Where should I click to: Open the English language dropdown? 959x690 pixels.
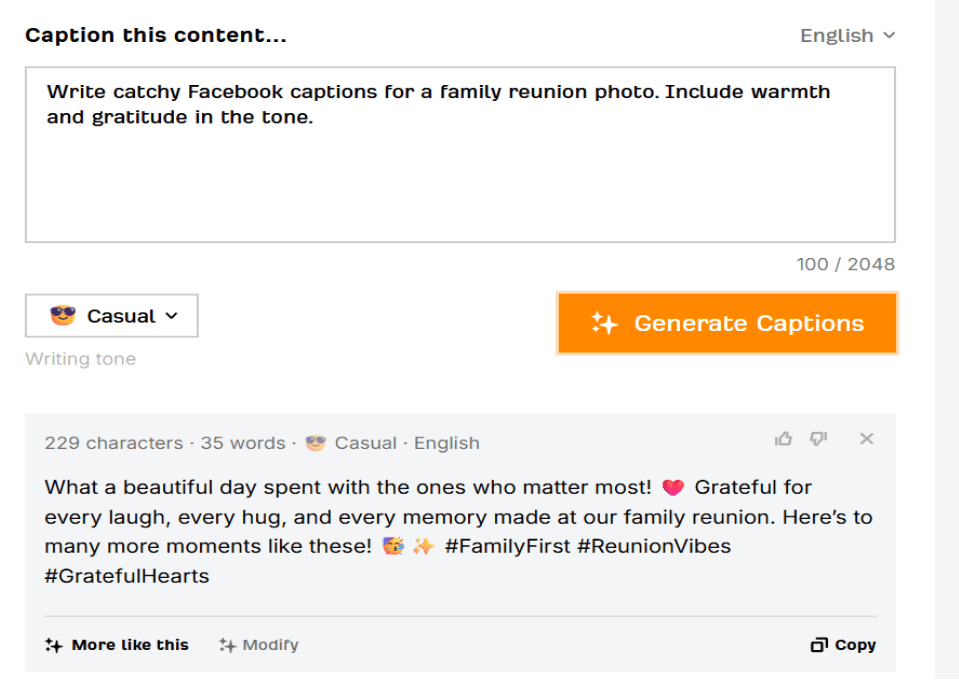click(847, 36)
